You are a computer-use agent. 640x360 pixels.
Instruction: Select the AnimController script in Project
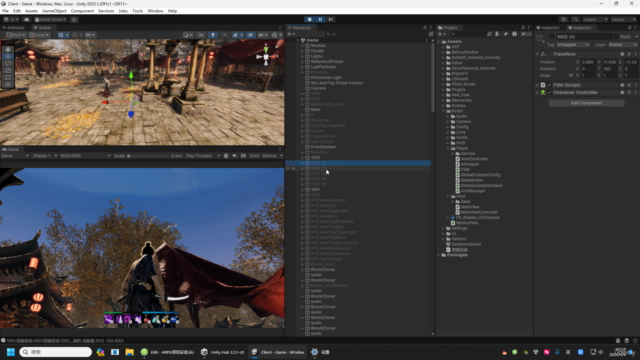click(474, 159)
